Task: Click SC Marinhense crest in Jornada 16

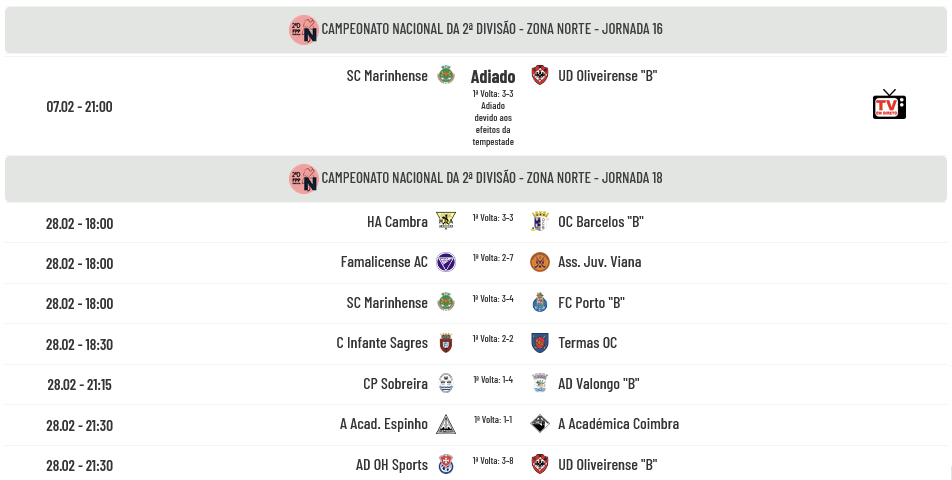Action: tap(446, 75)
